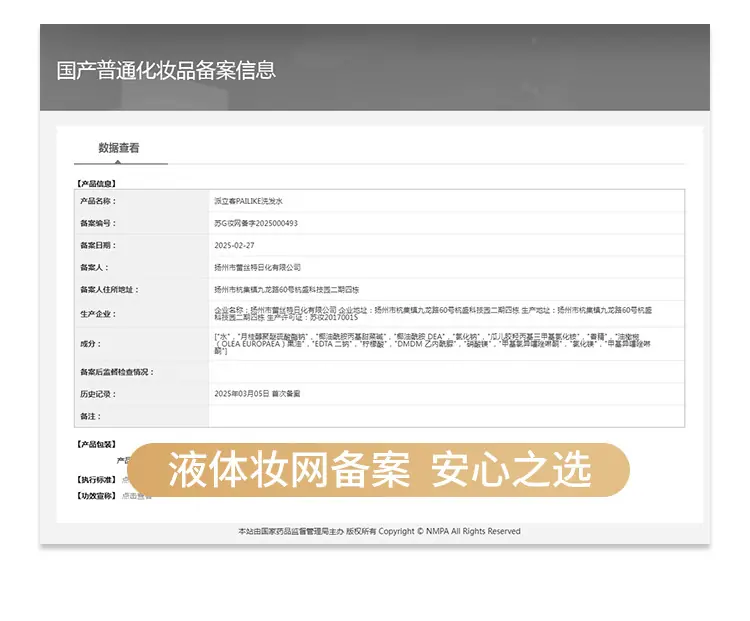Click the 【执行标准】 section label
This screenshot has width=750, height=621.
click(96, 479)
